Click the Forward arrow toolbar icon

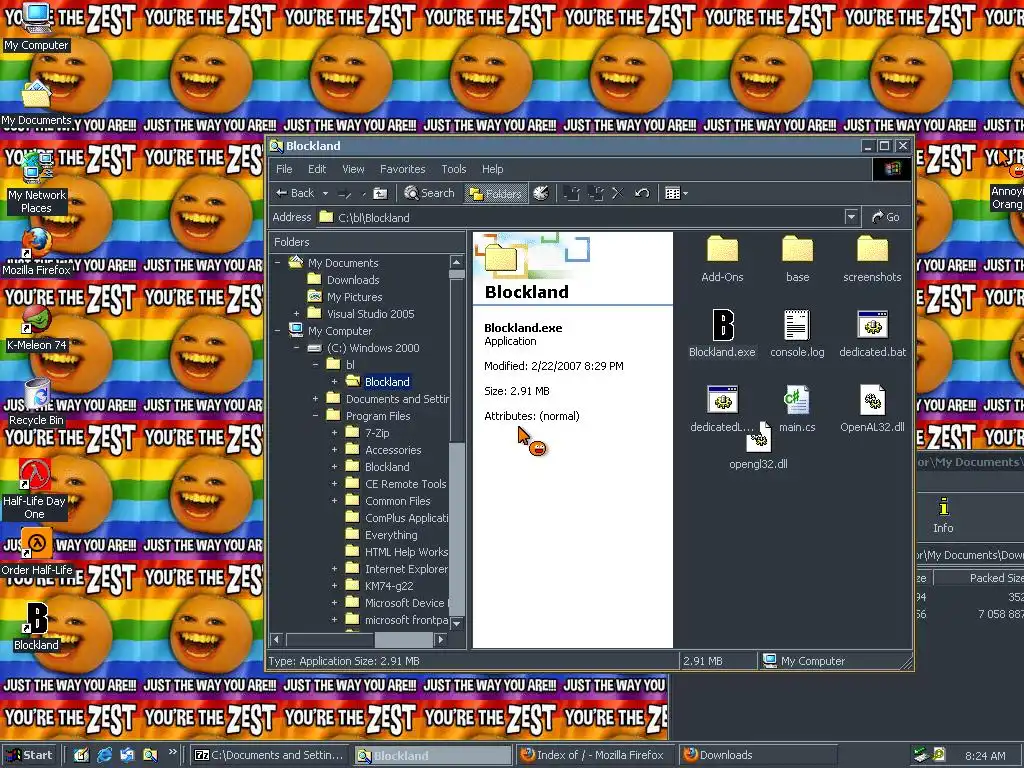pyautogui.click(x=345, y=193)
